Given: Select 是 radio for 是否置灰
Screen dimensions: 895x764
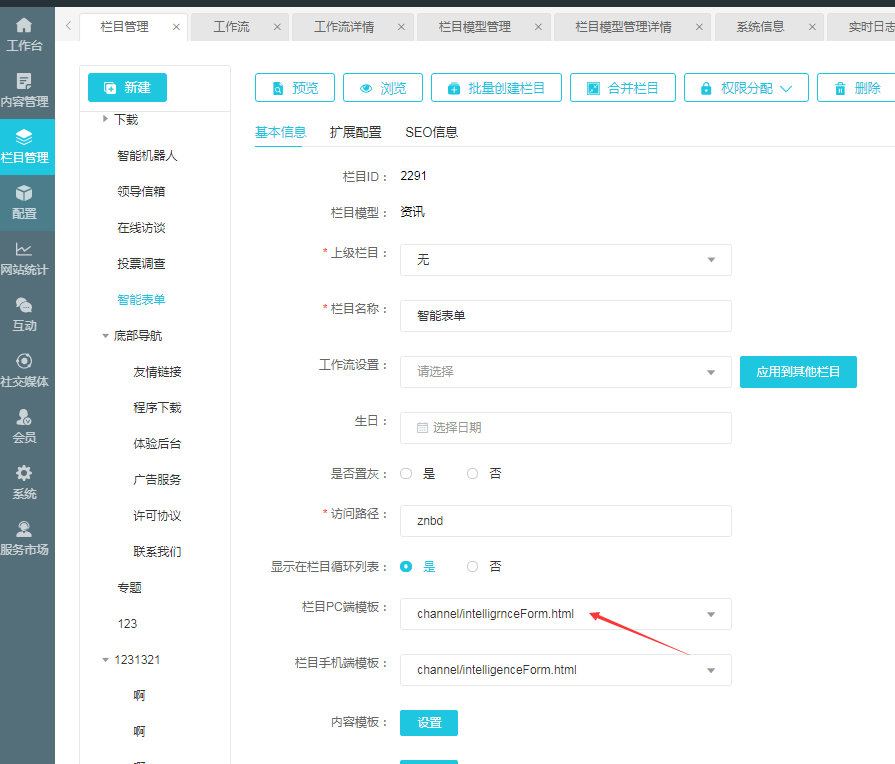Looking at the screenshot, I should (x=407, y=474).
